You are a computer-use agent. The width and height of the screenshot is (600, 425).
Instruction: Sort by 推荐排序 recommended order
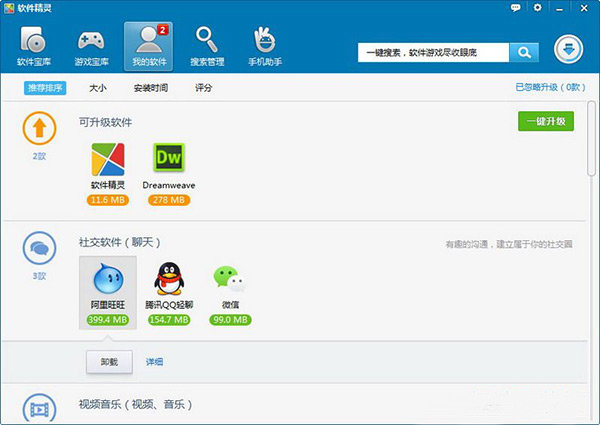[45, 88]
